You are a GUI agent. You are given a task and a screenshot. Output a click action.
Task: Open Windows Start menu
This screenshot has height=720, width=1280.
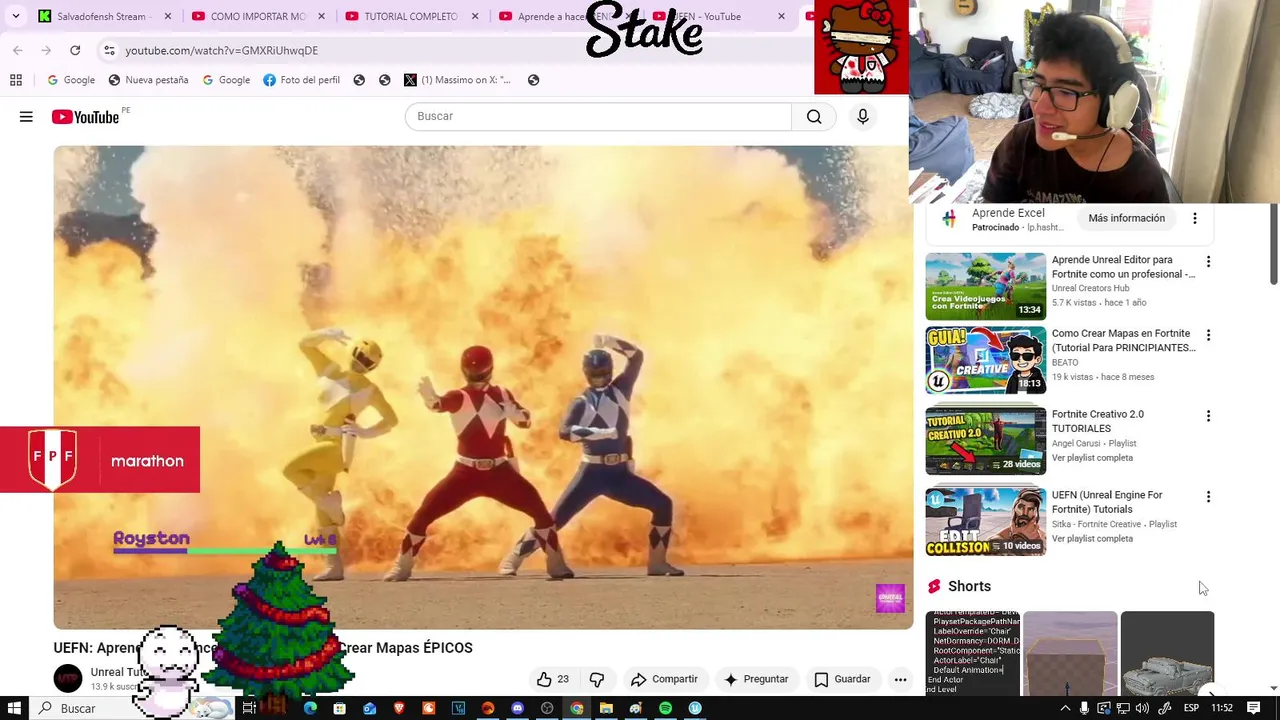click(15, 708)
